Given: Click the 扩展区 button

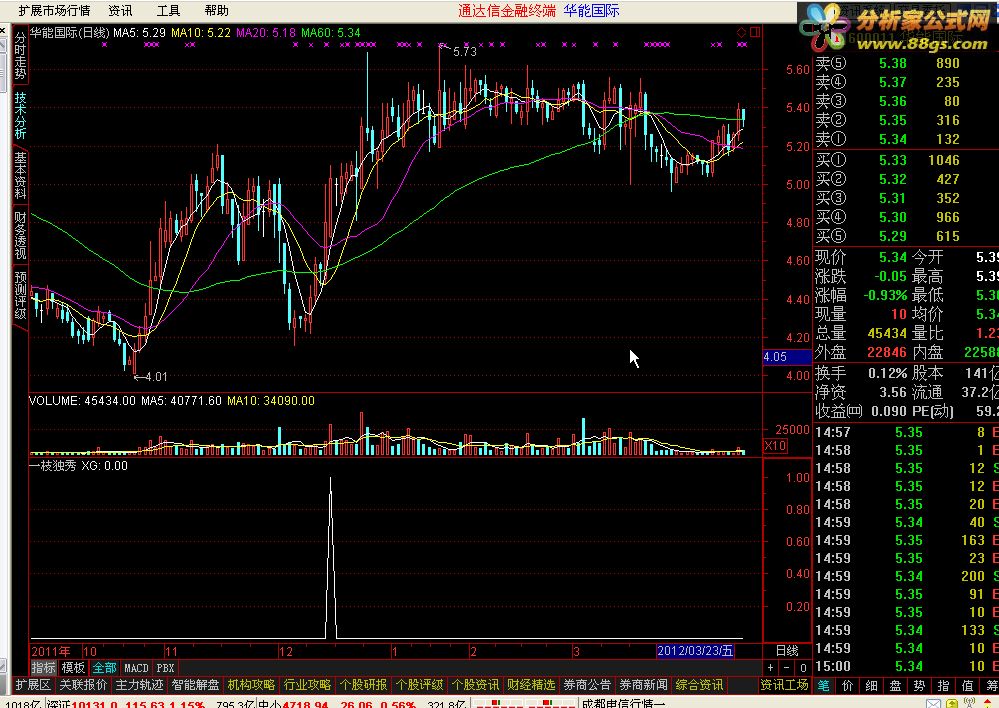Looking at the screenshot, I should 33,685.
